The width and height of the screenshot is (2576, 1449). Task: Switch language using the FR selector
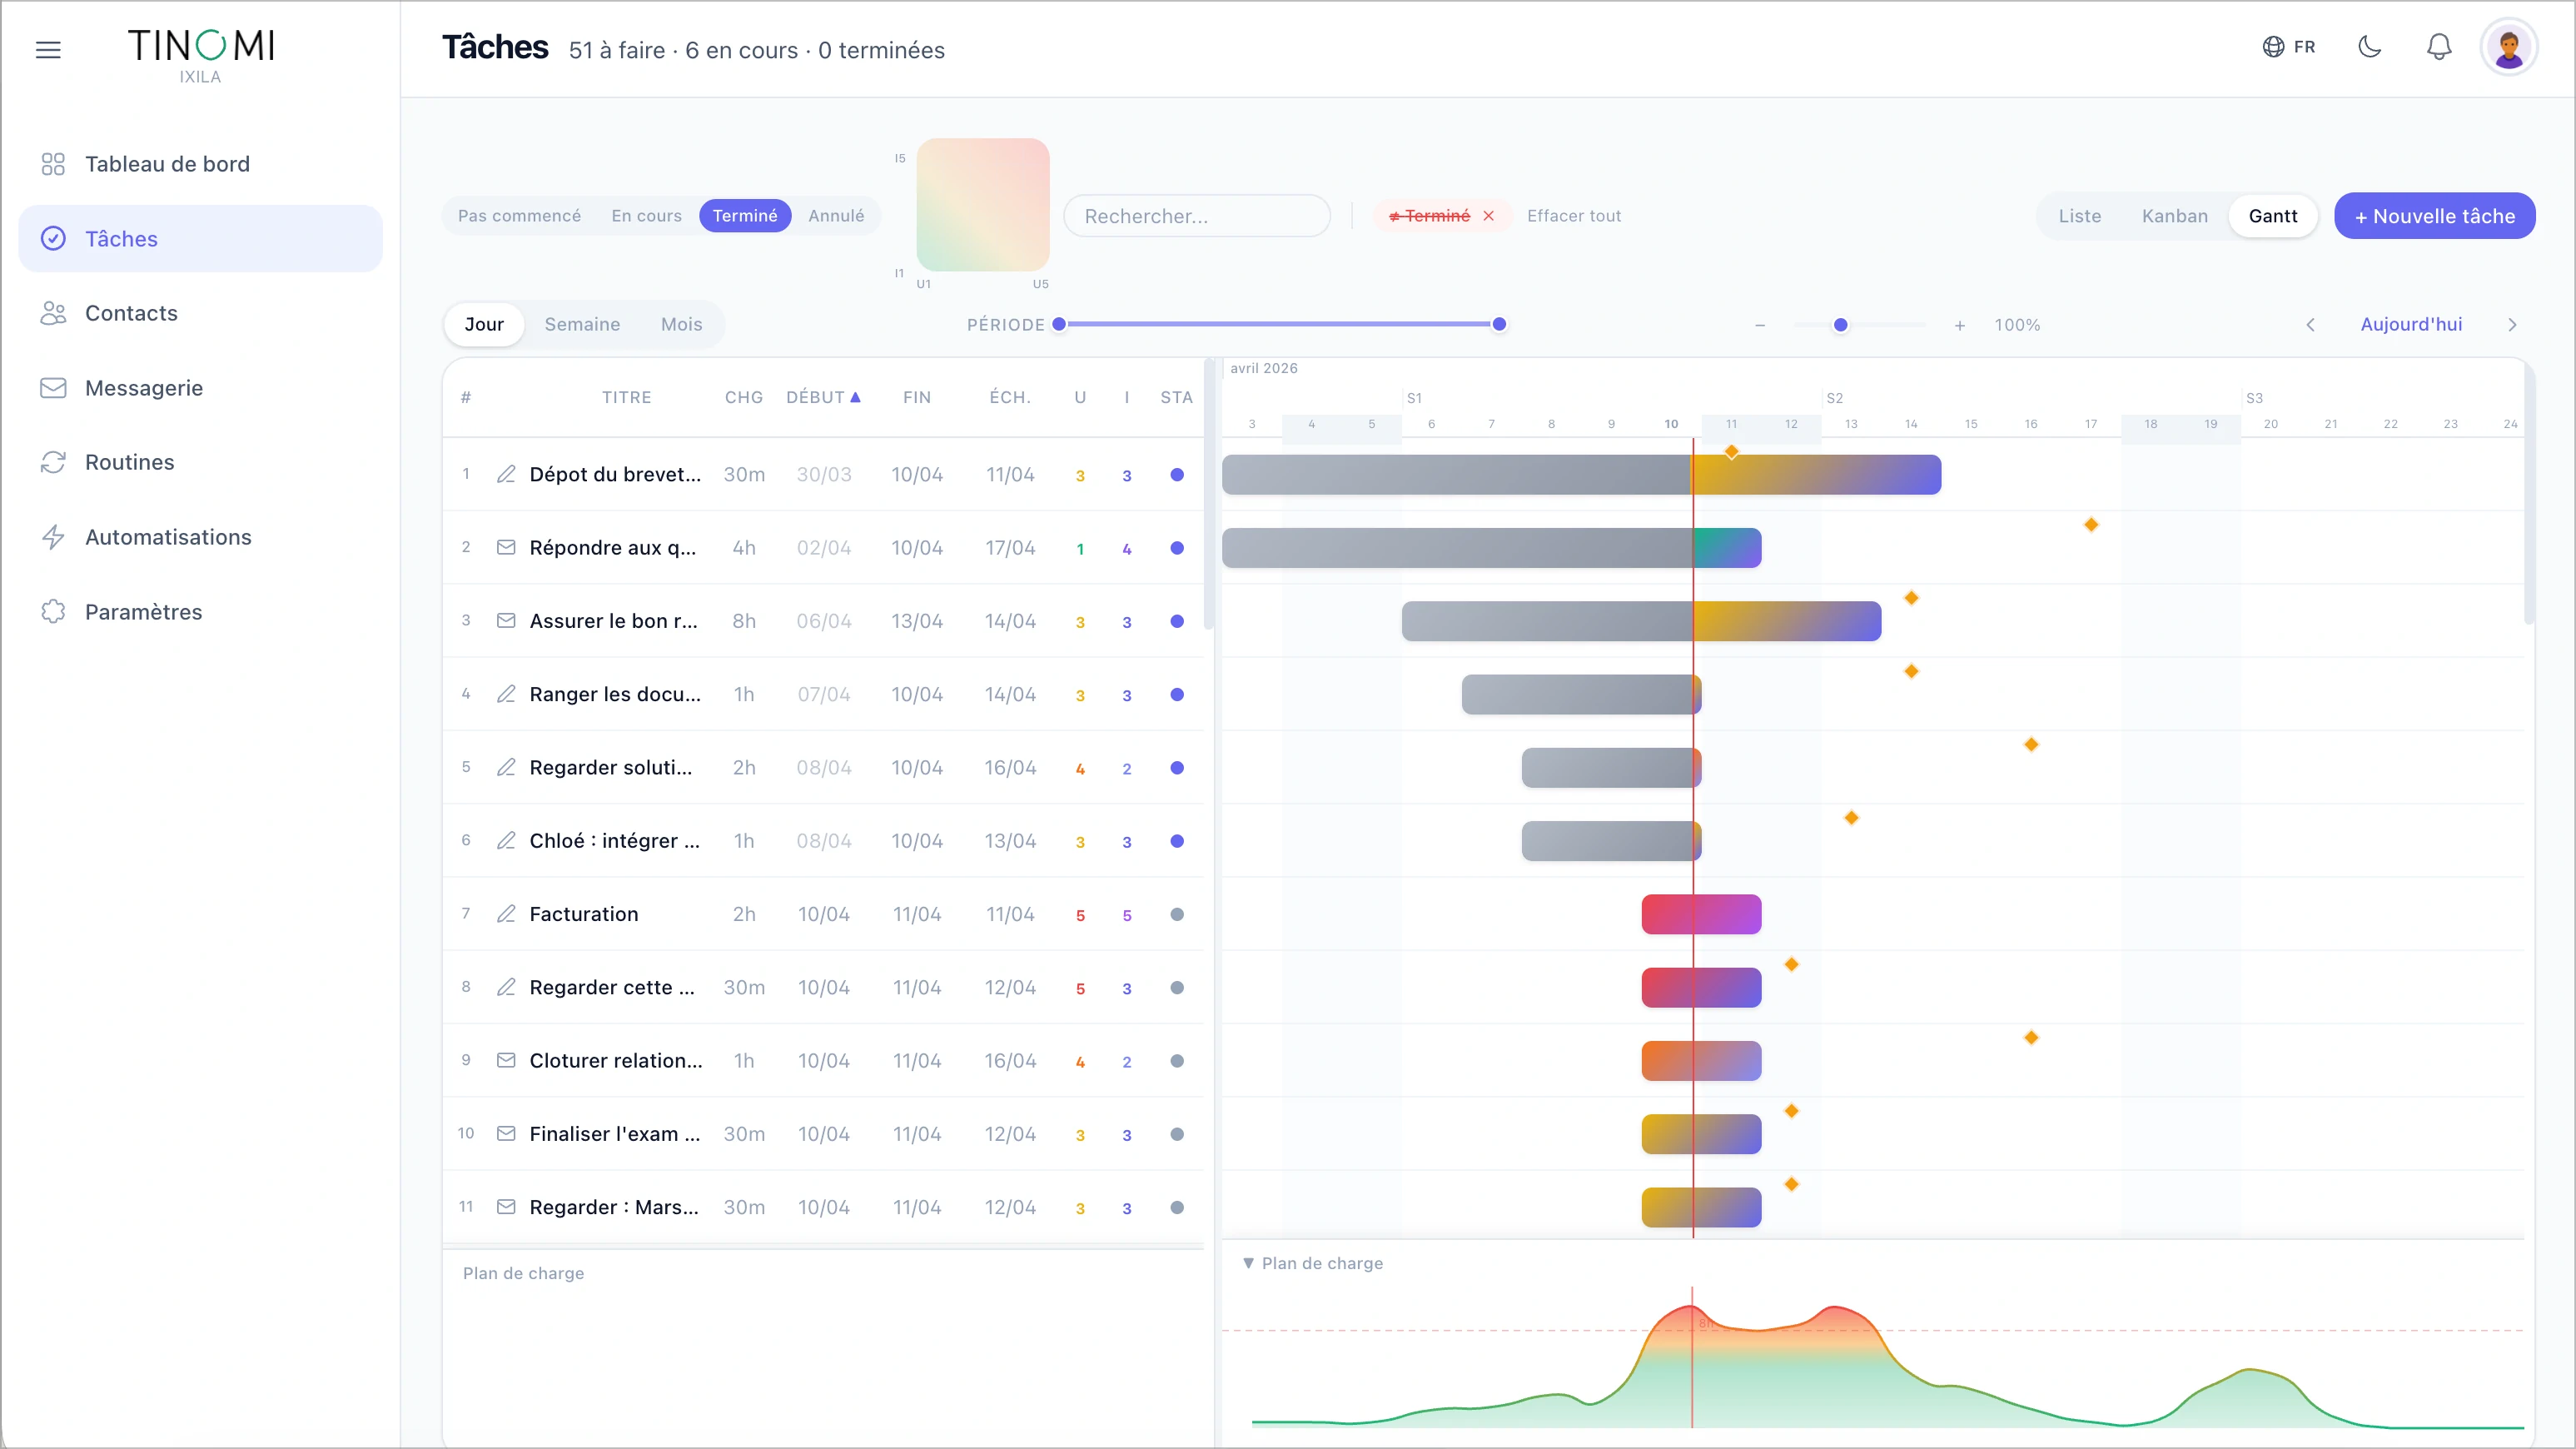point(2289,47)
